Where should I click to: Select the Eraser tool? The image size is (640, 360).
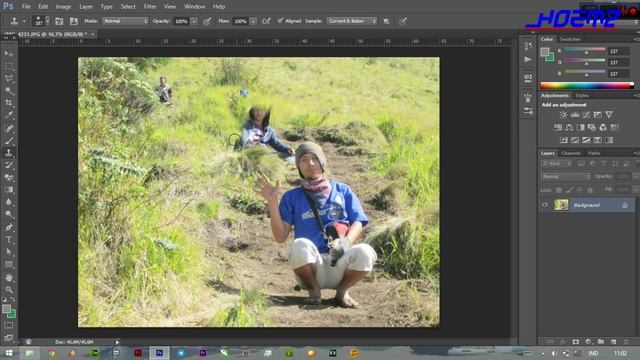coord(9,177)
